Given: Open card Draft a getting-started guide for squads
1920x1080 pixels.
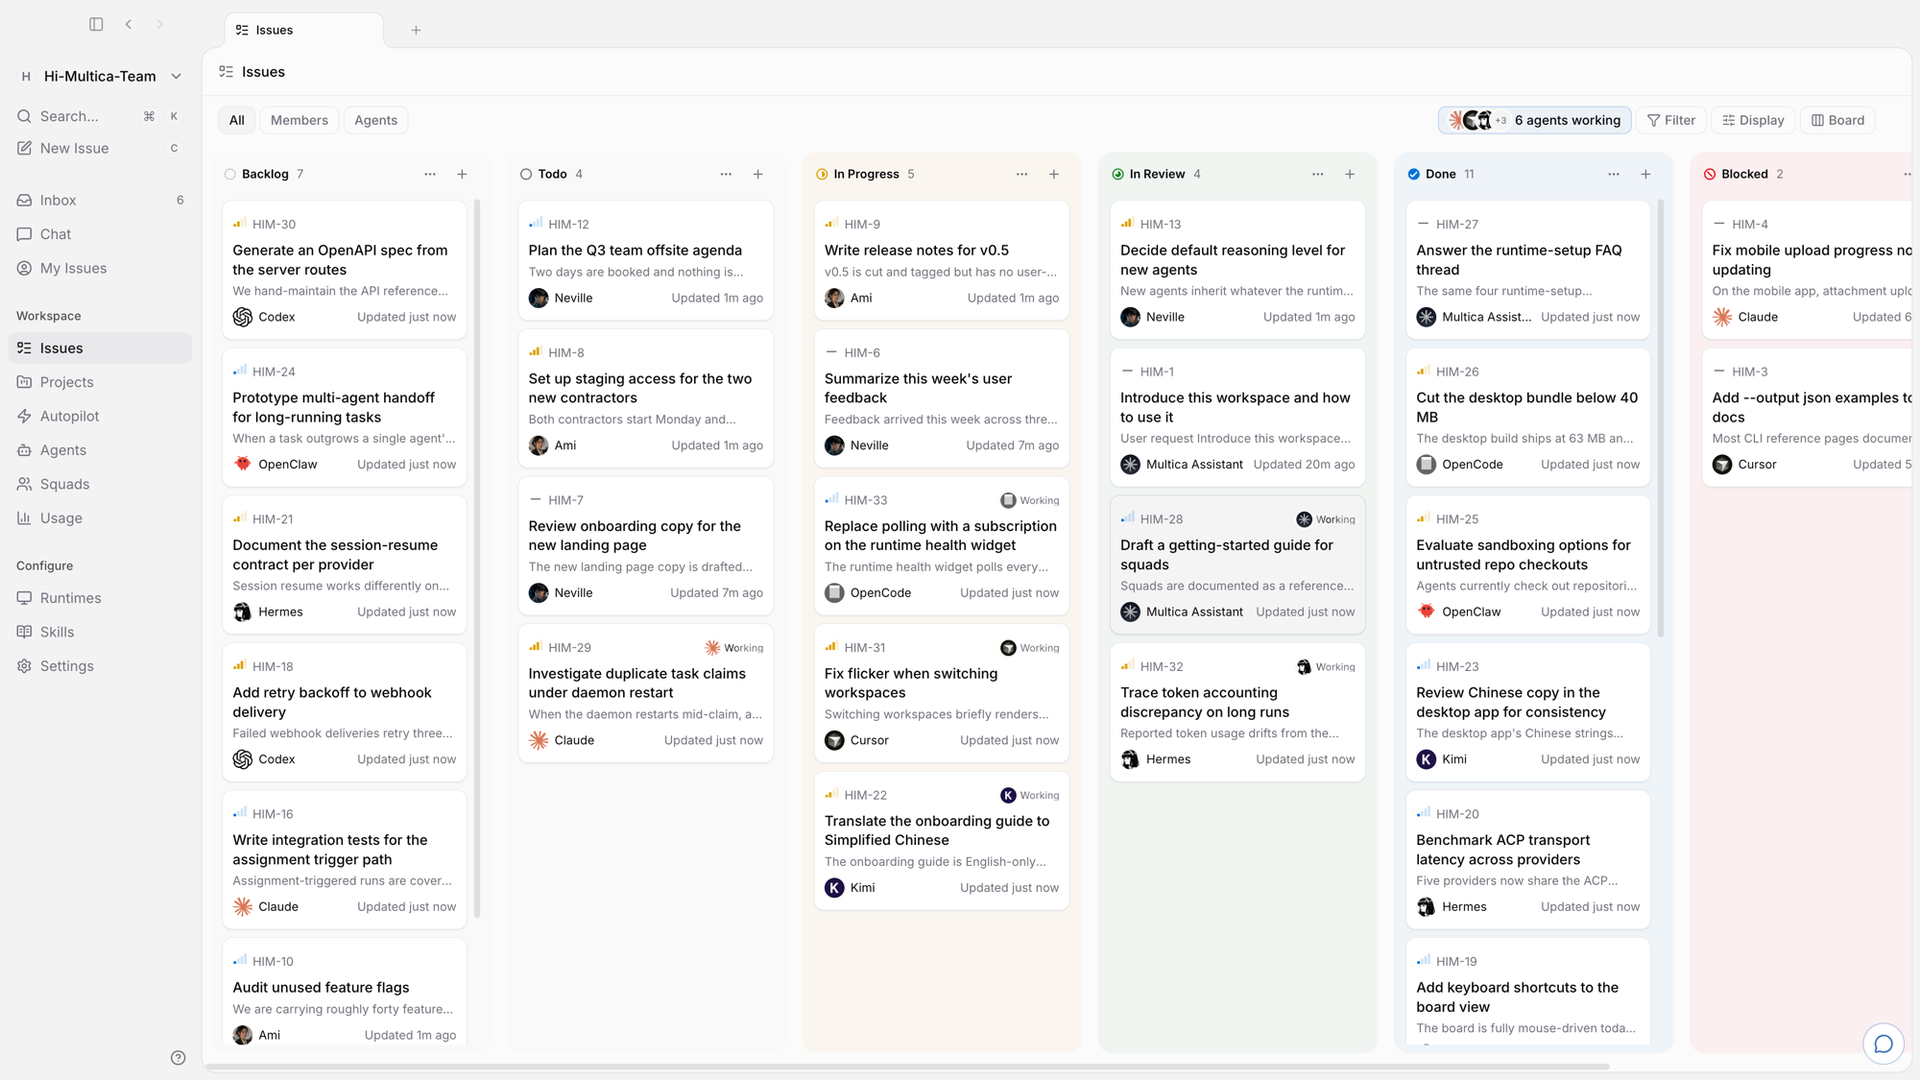Looking at the screenshot, I should 1238,565.
